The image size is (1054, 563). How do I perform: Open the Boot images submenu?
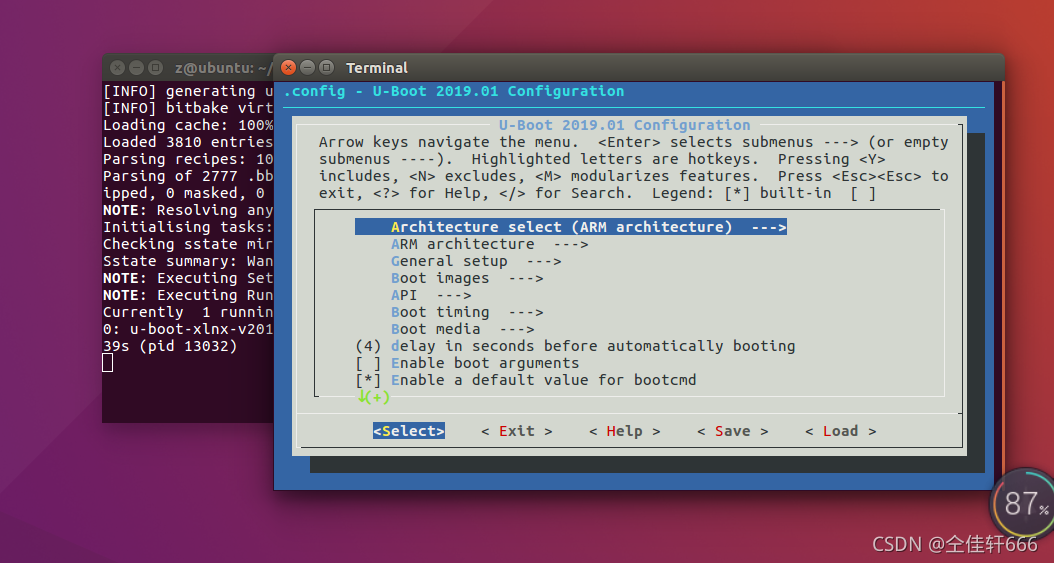(467, 278)
